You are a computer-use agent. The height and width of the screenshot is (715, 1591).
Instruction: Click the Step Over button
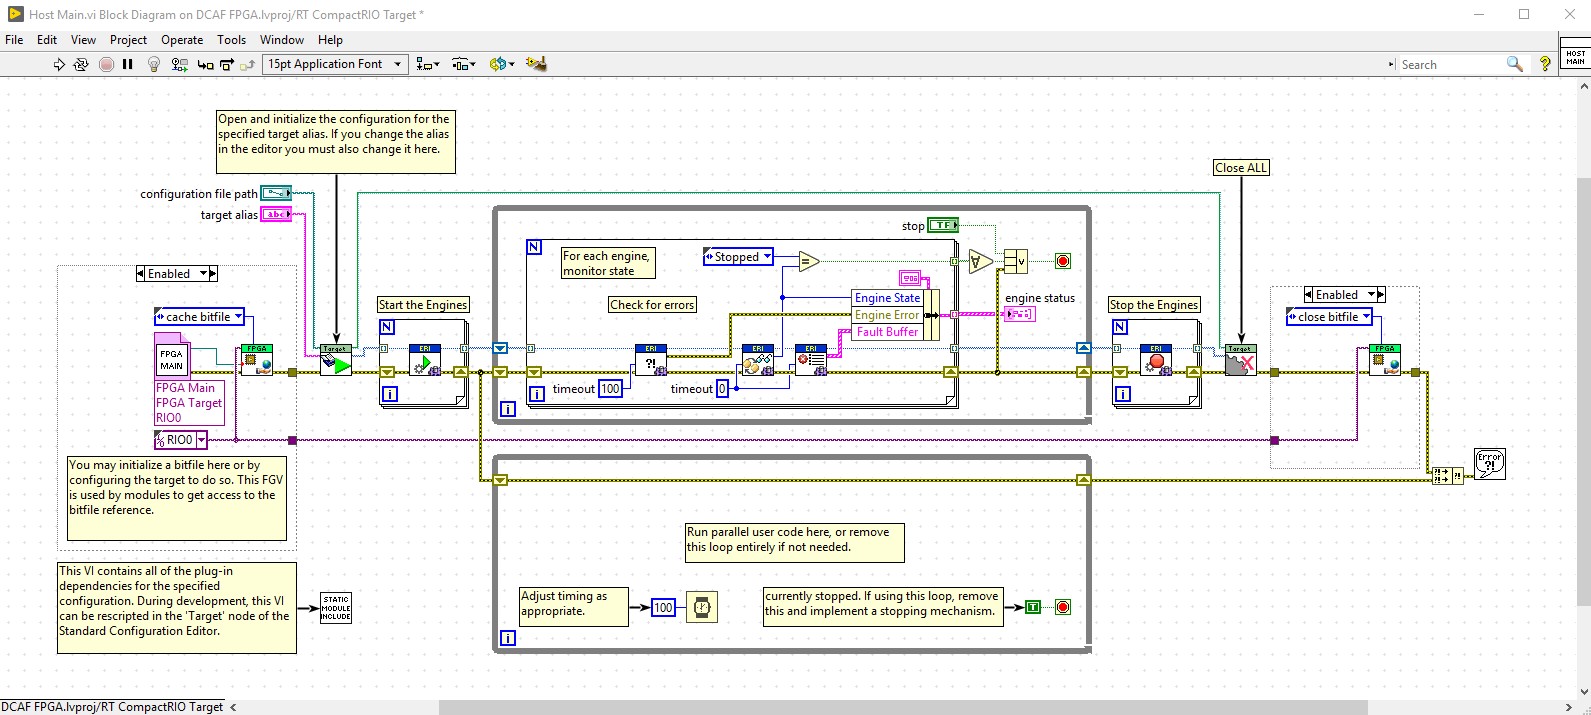tap(227, 64)
